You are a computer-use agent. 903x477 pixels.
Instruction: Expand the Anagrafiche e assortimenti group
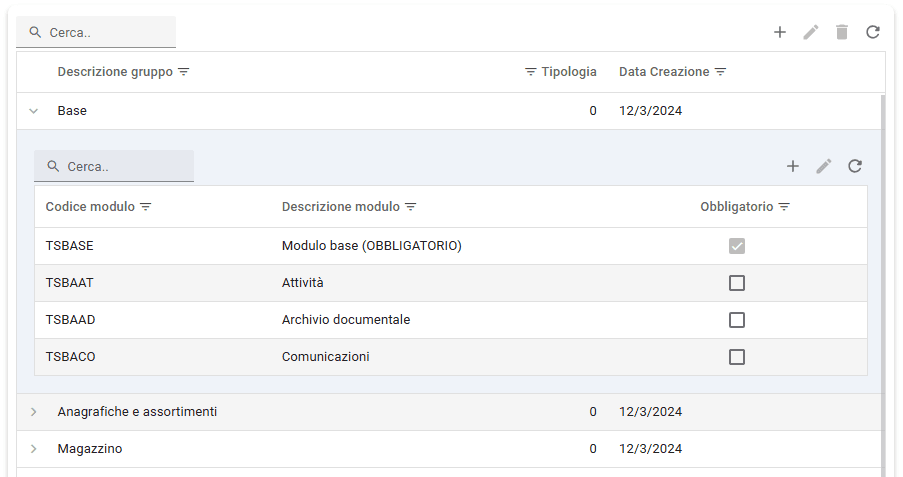click(33, 412)
